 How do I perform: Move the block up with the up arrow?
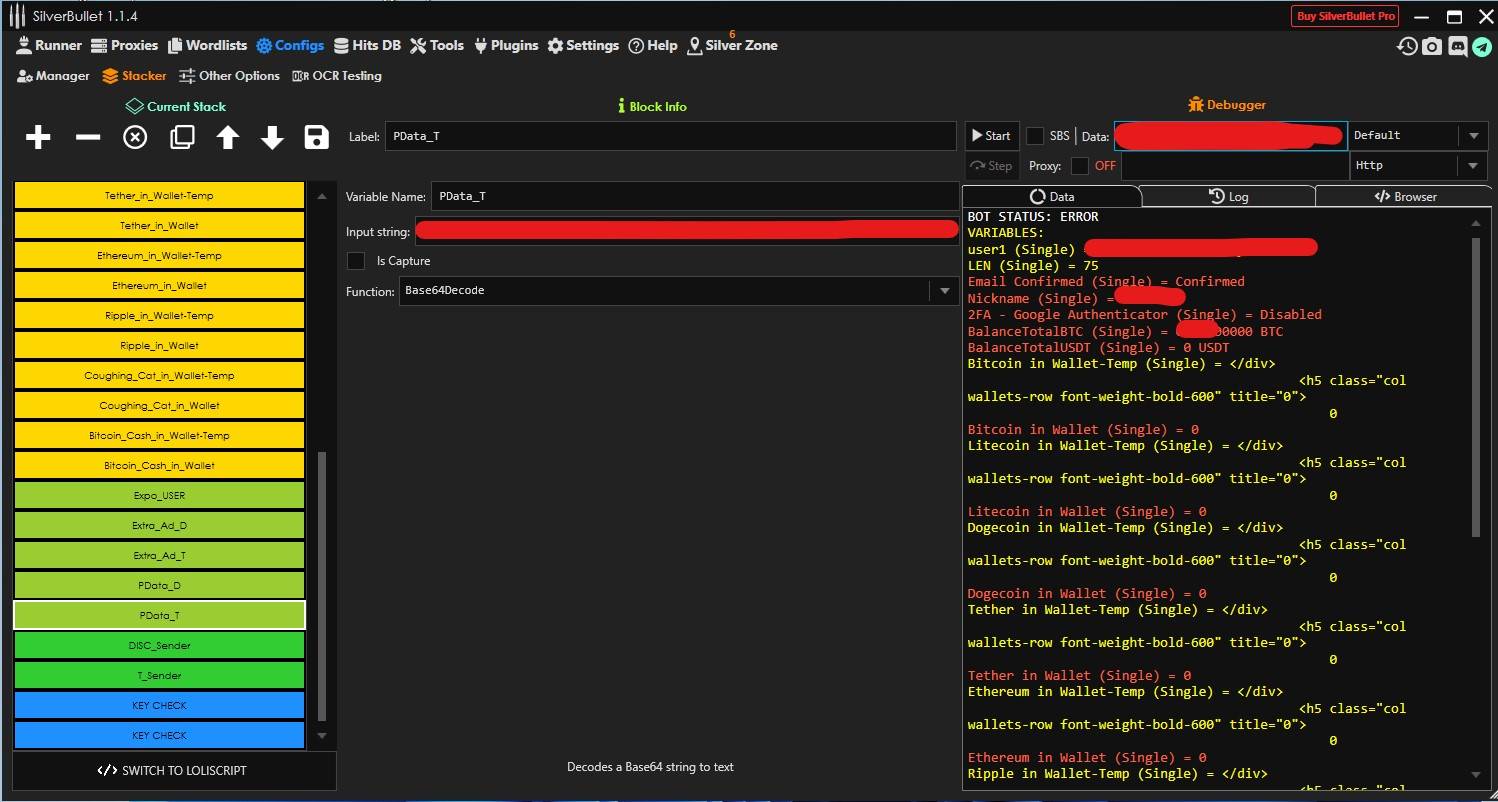pyautogui.click(x=228, y=137)
